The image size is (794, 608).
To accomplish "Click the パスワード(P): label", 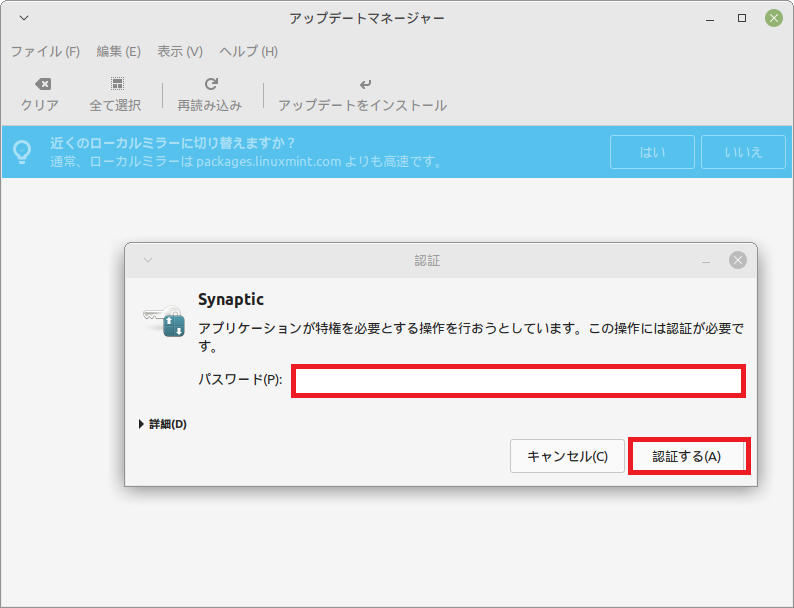I will click(240, 379).
